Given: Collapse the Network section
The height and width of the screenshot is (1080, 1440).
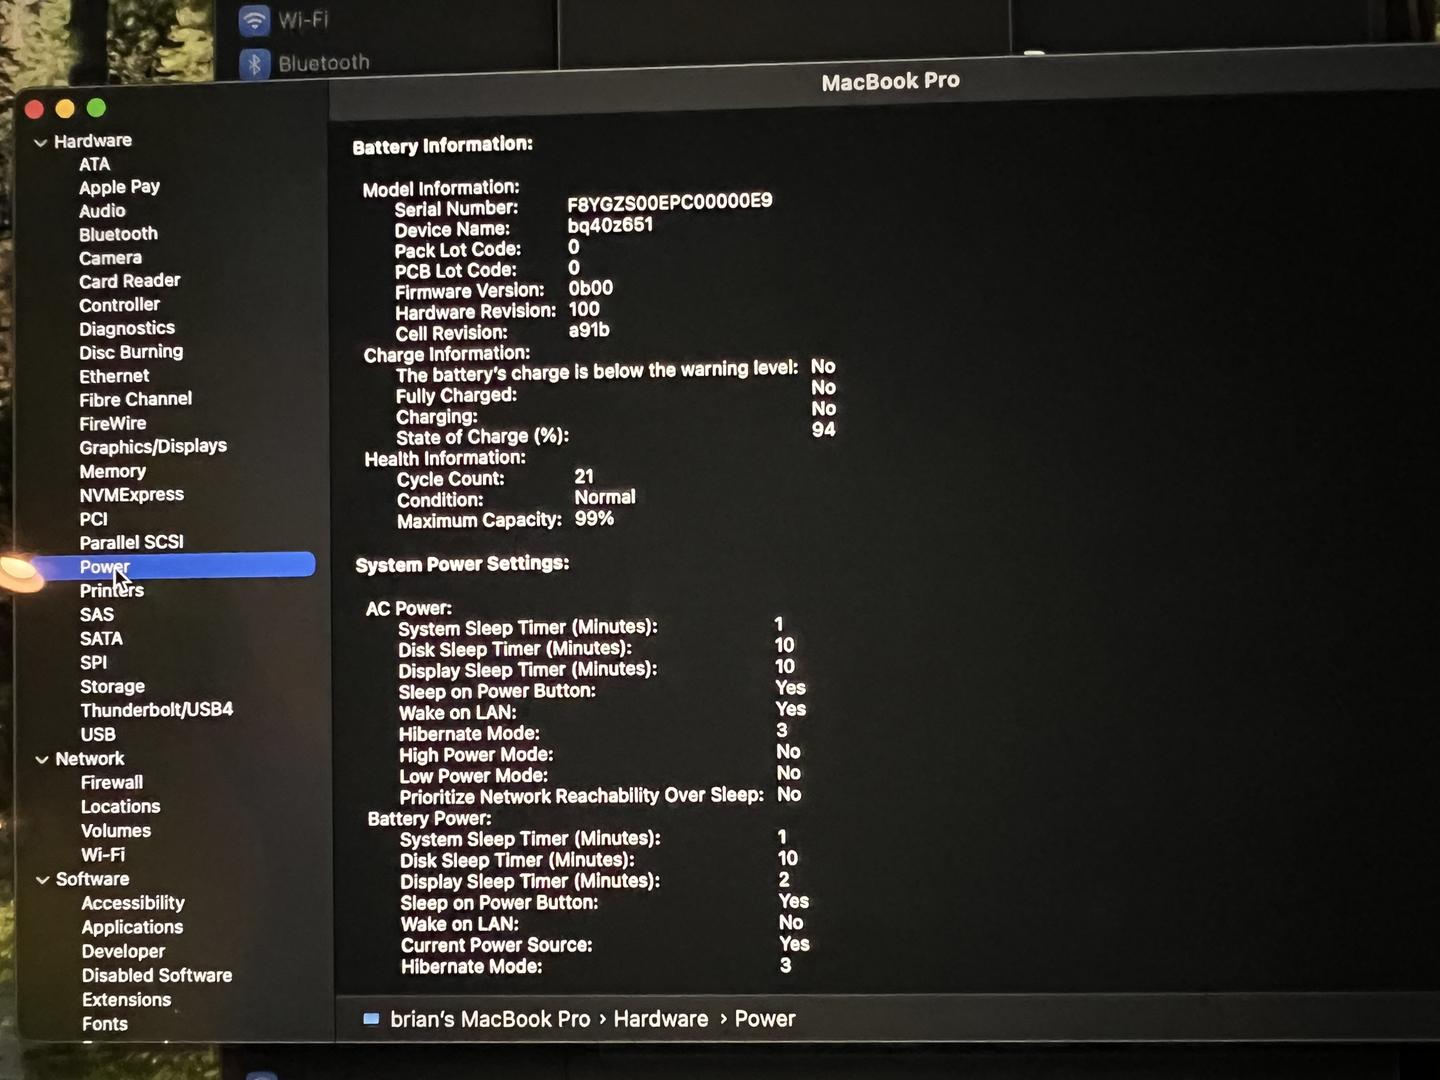Looking at the screenshot, I should click(x=42, y=760).
